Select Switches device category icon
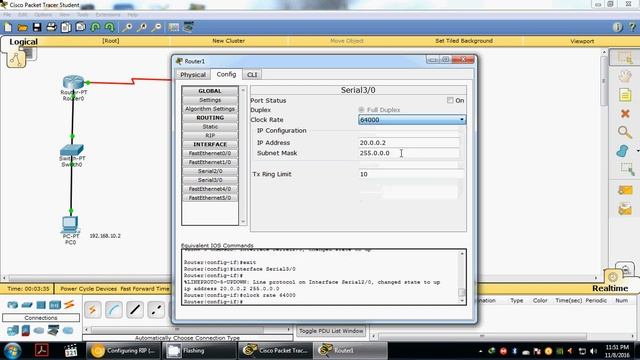 27,305
